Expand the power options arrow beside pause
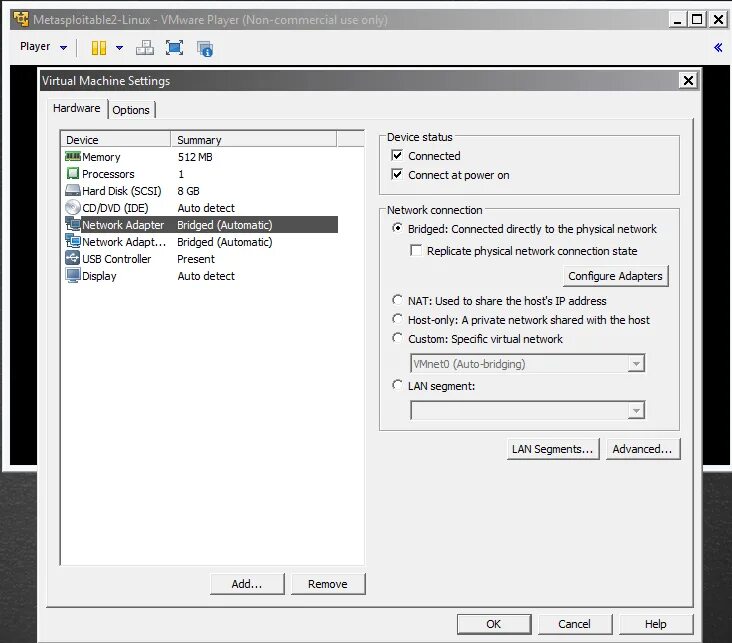 tap(119, 48)
